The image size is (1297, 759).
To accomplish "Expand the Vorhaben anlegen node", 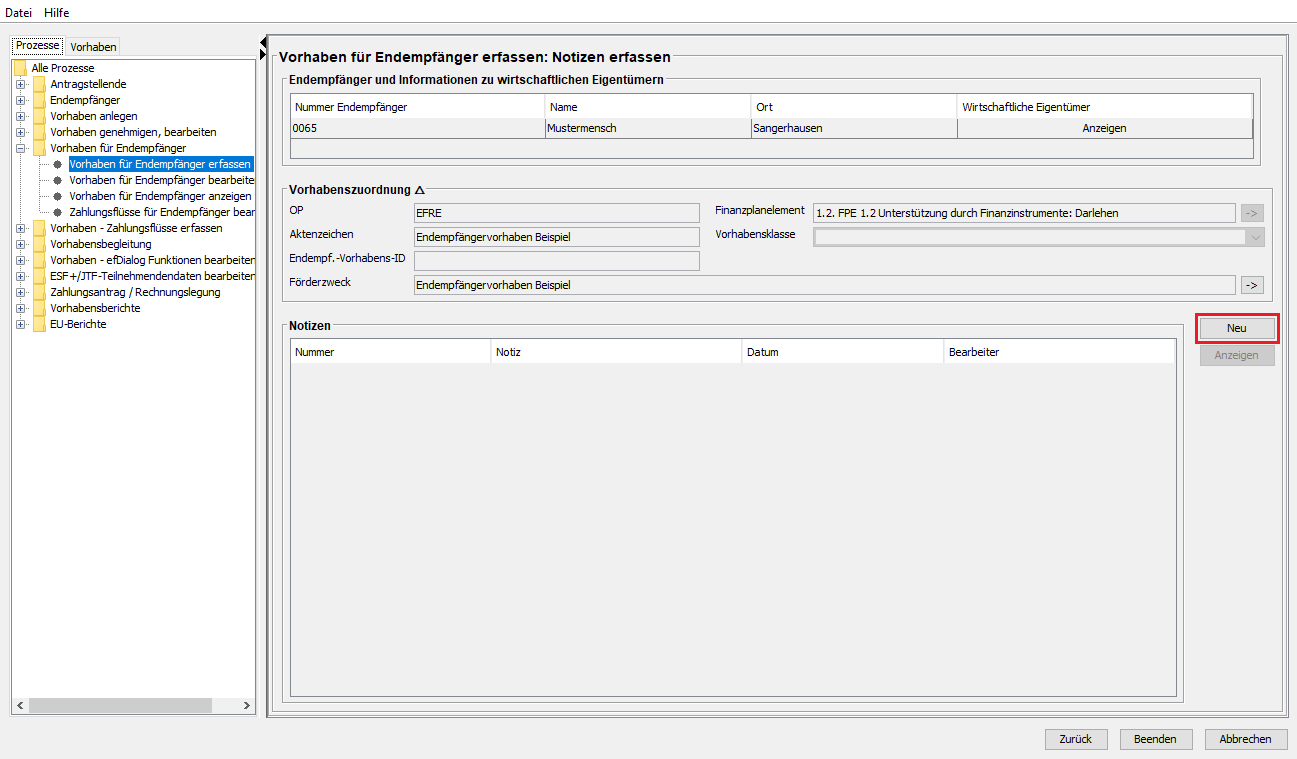I will [20, 116].
